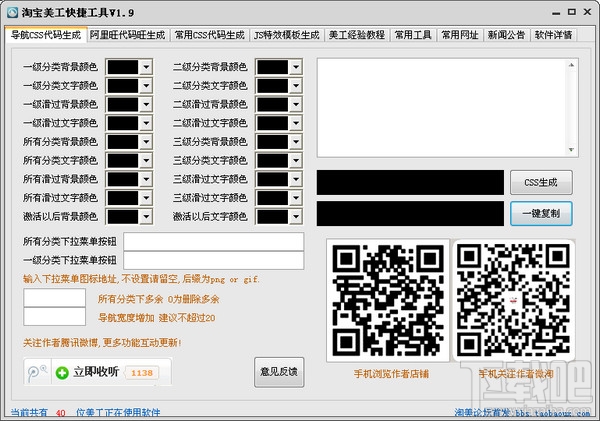Expand the 激活以后背景颜色 dropdown

(x=146, y=217)
